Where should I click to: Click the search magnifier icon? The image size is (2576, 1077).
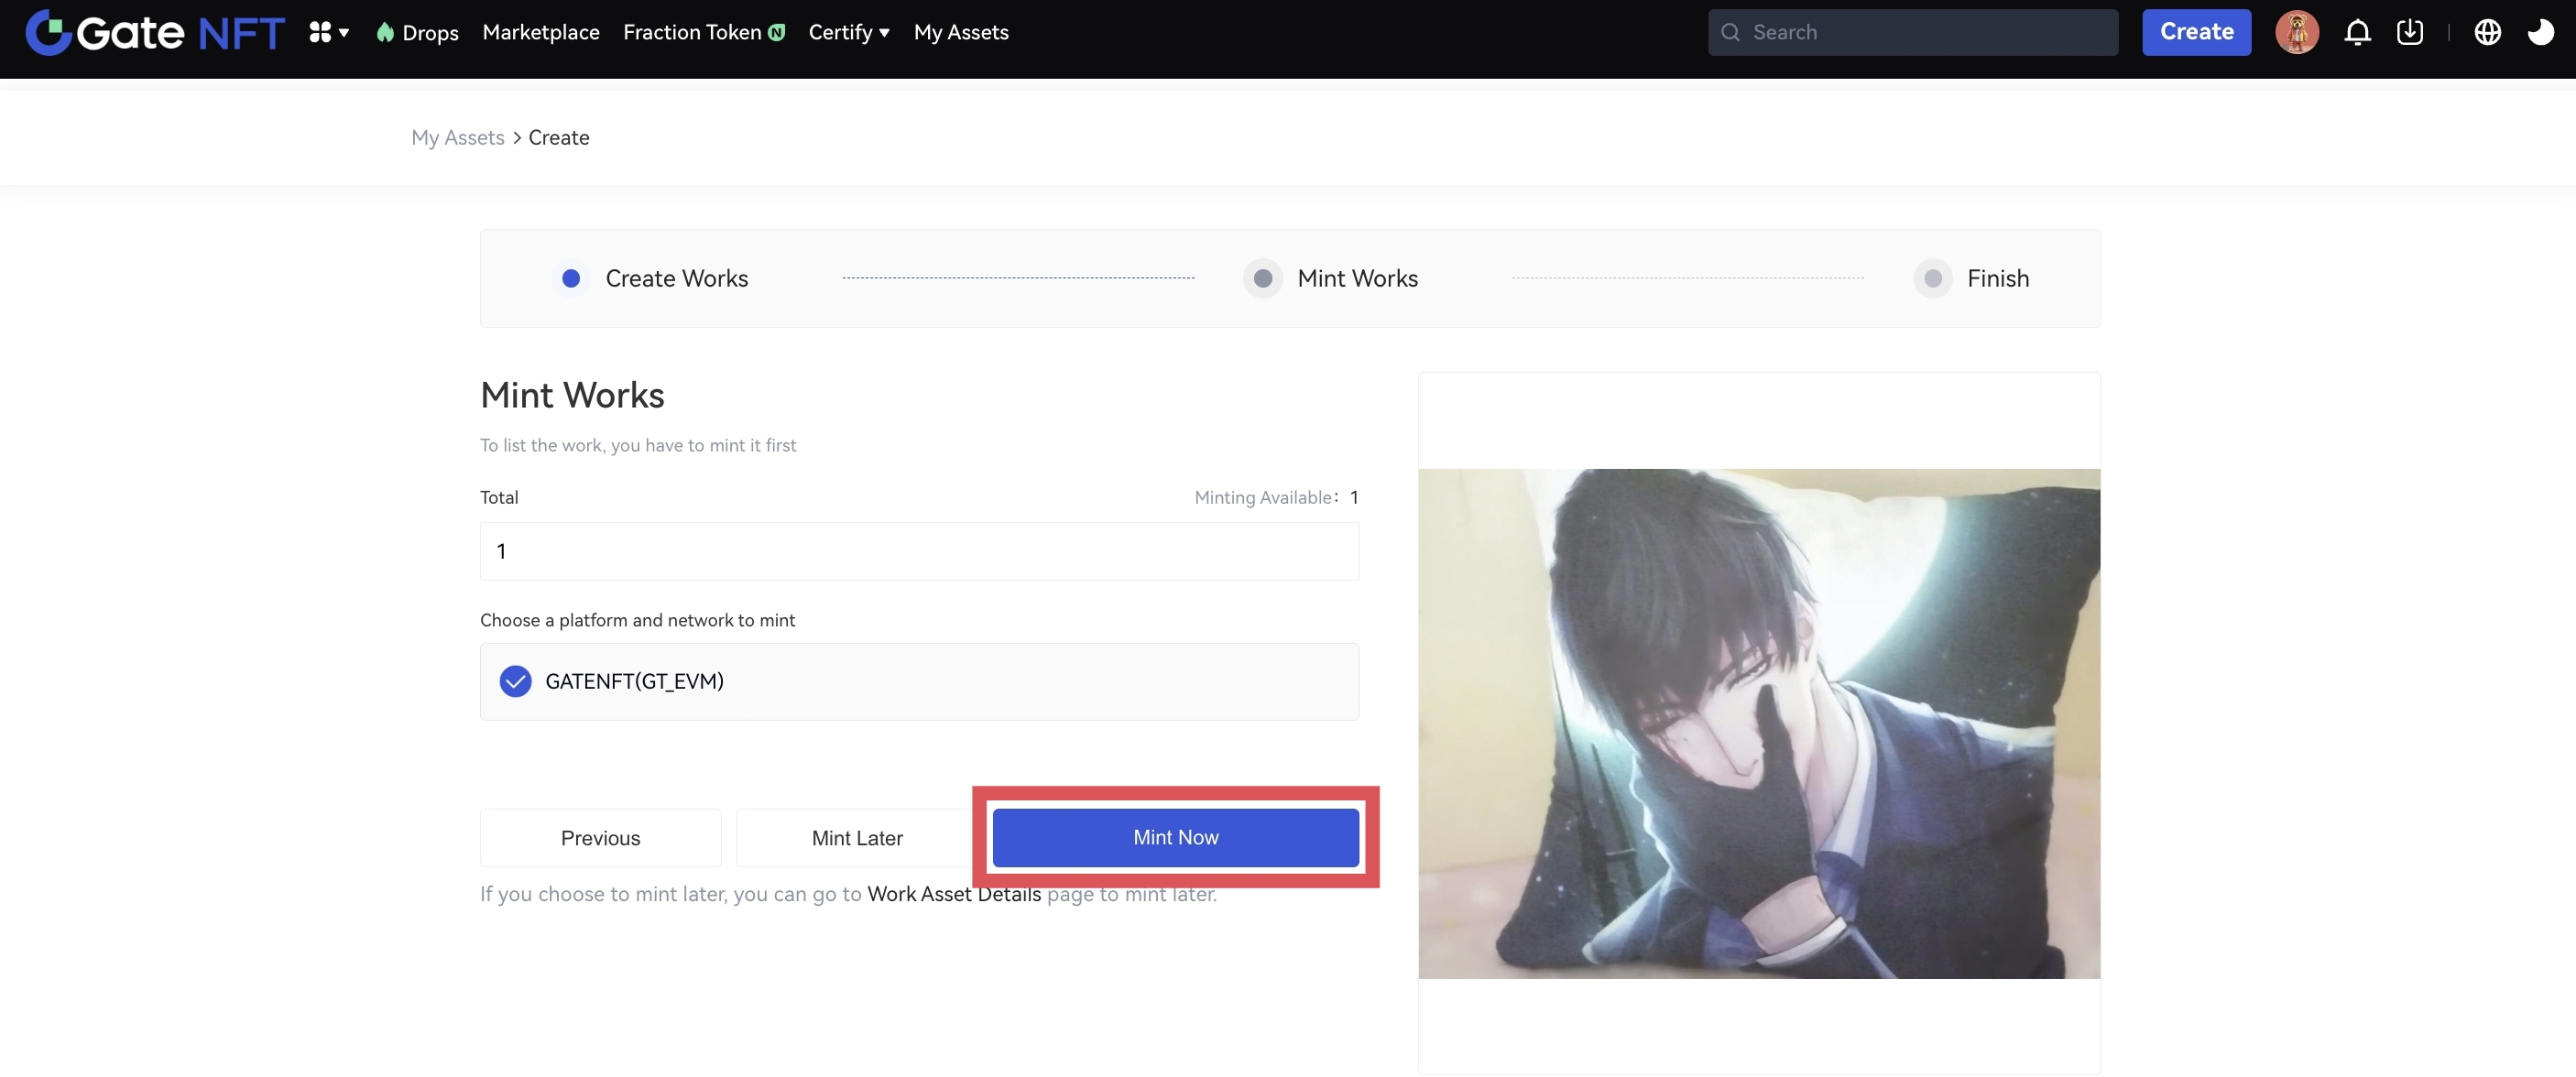1730,32
